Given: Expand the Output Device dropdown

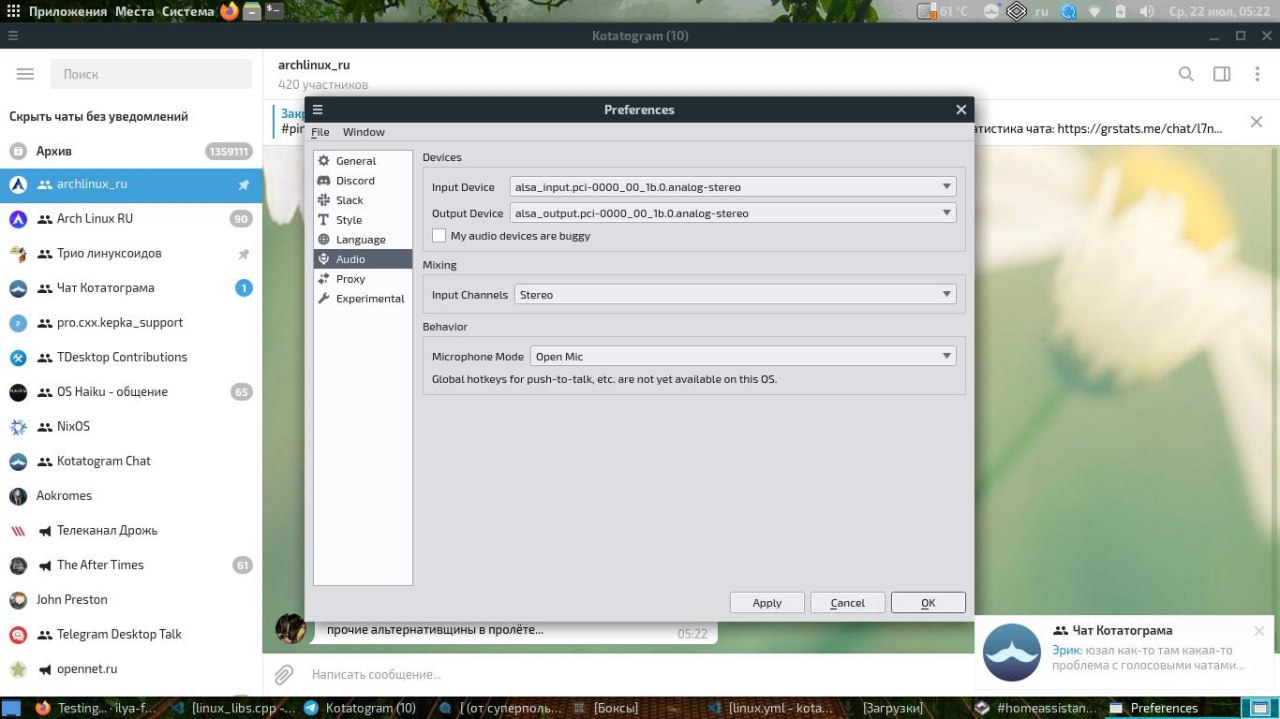Looking at the screenshot, I should click(733, 213).
